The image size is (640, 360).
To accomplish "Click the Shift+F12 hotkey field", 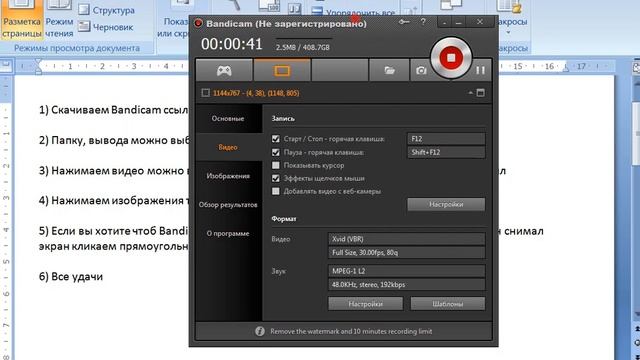I will pyautogui.click(x=446, y=152).
